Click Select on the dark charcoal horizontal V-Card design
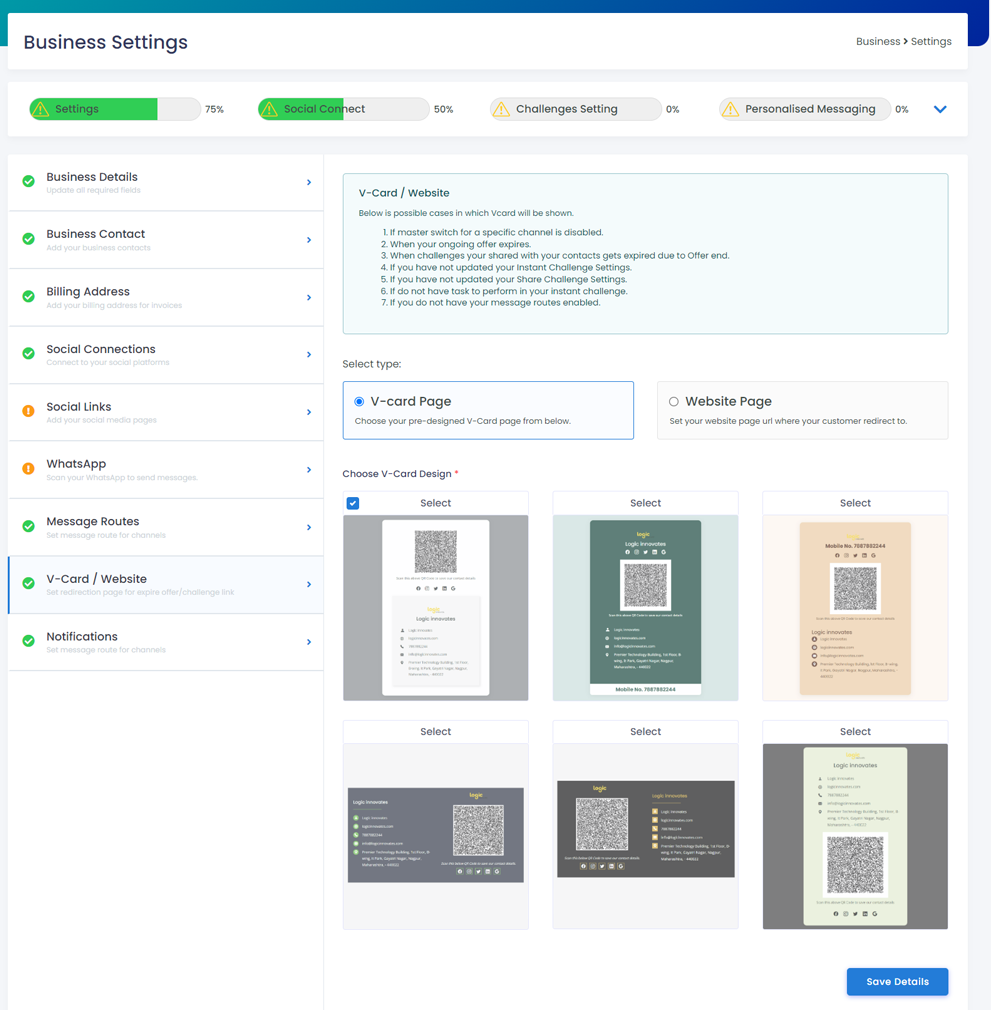 (x=645, y=732)
